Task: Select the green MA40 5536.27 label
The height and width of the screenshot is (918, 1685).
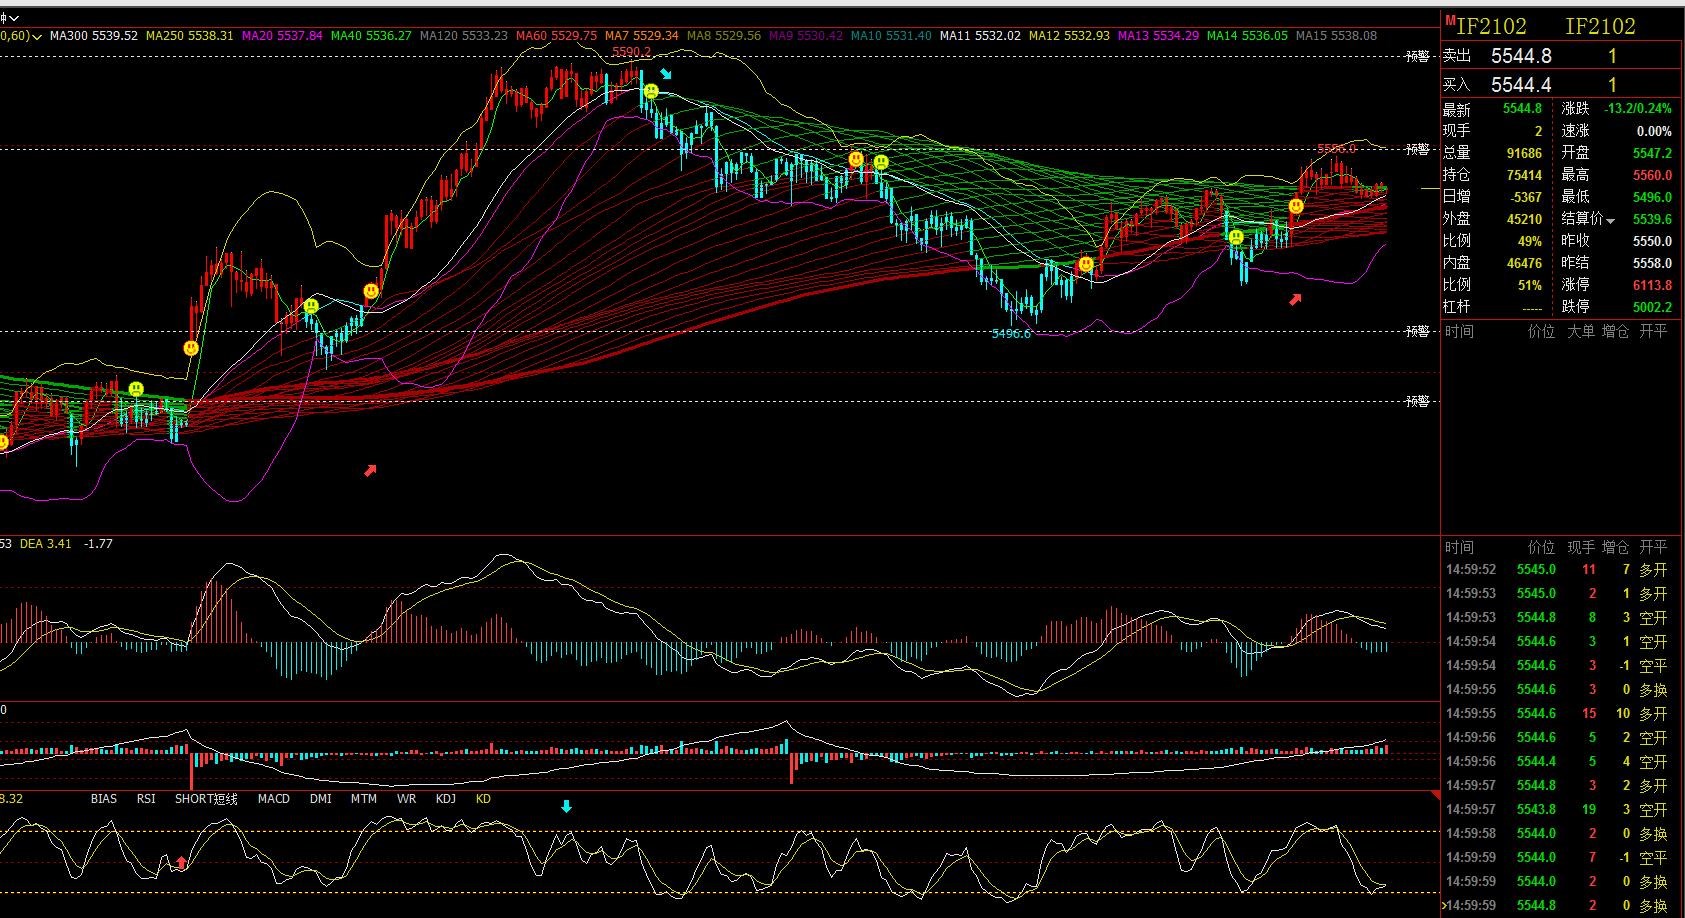Action: point(371,36)
